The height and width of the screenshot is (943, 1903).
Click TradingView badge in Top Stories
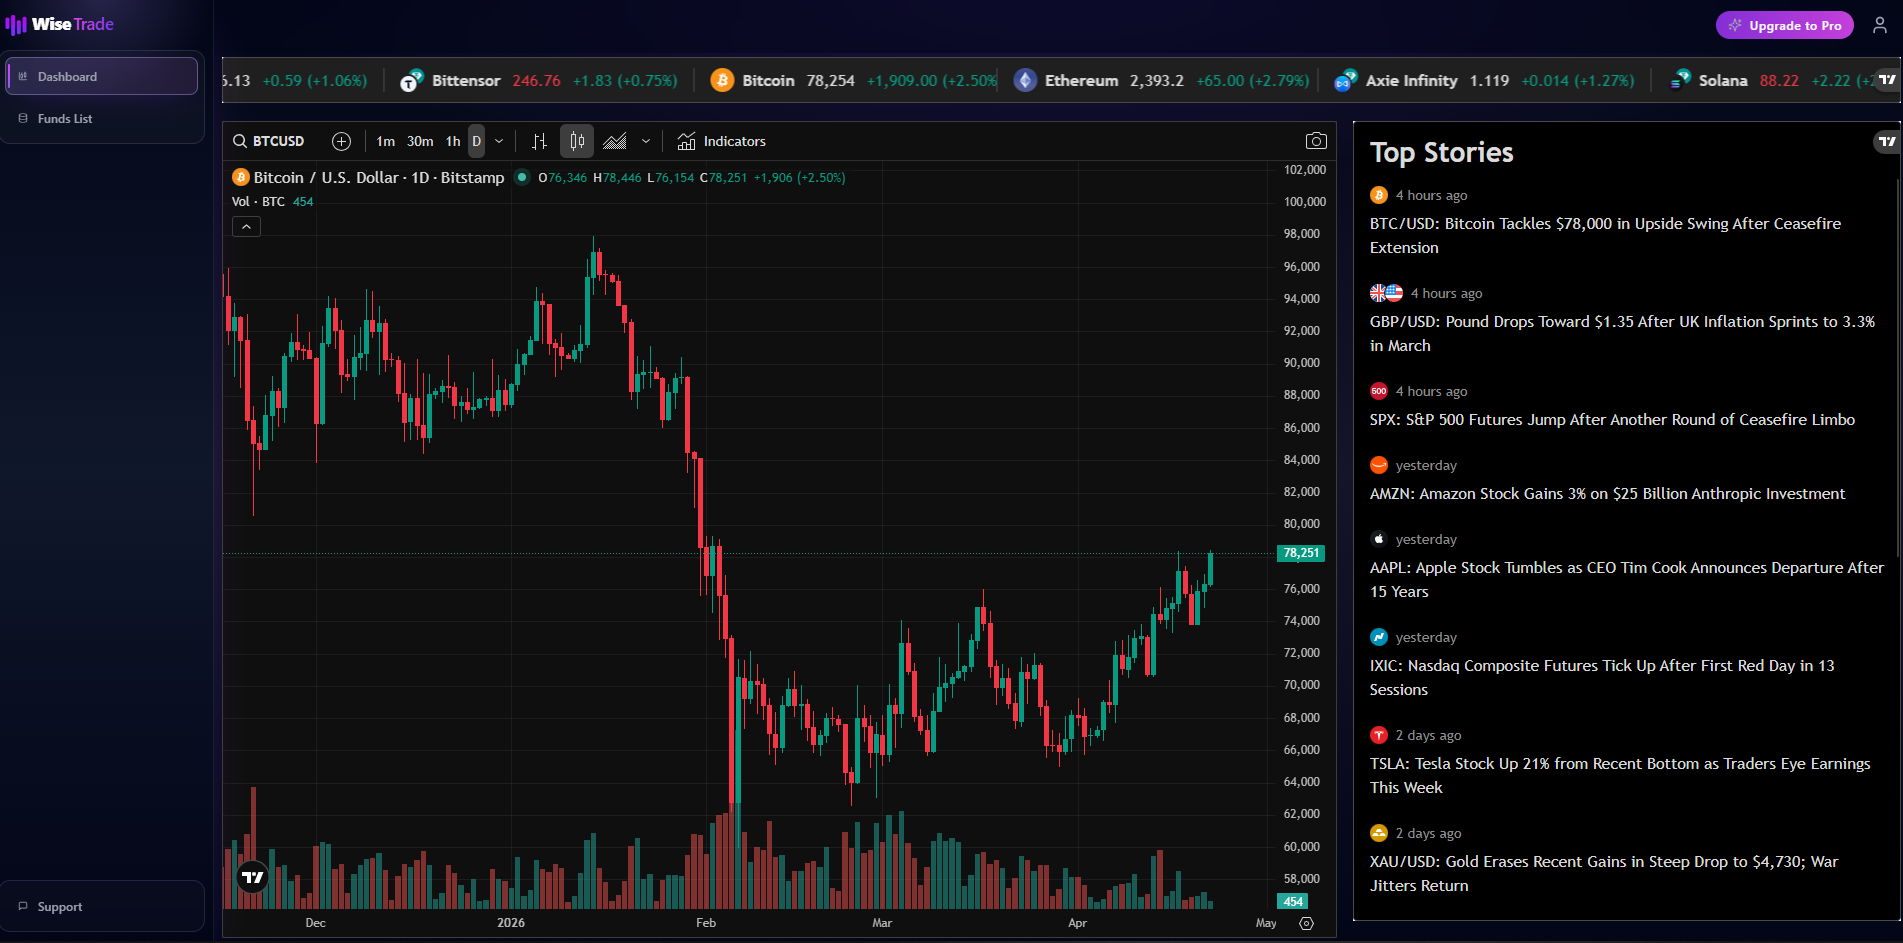[x=1886, y=141]
